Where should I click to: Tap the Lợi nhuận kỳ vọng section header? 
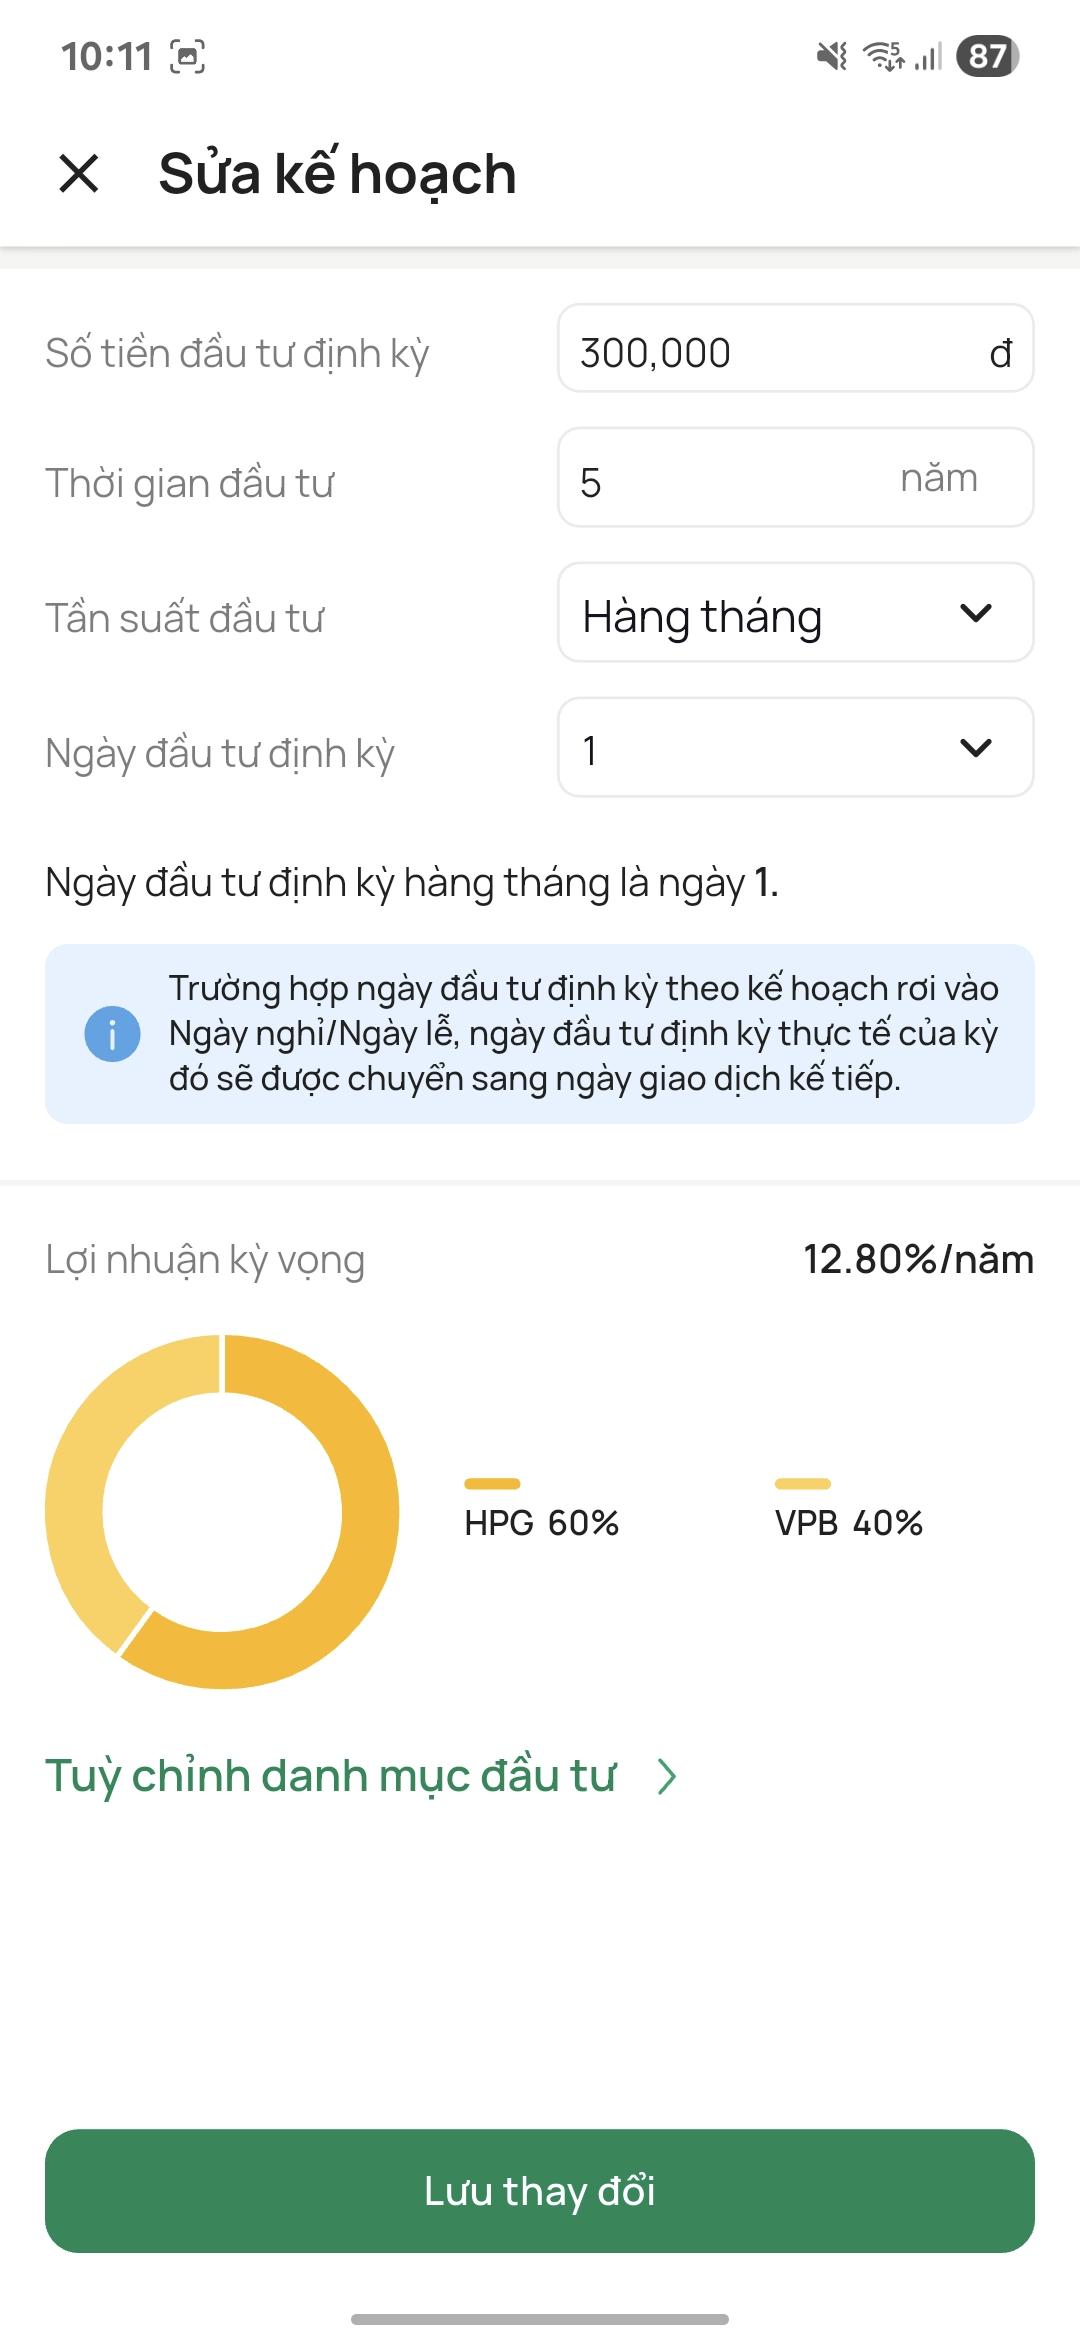click(x=205, y=1258)
